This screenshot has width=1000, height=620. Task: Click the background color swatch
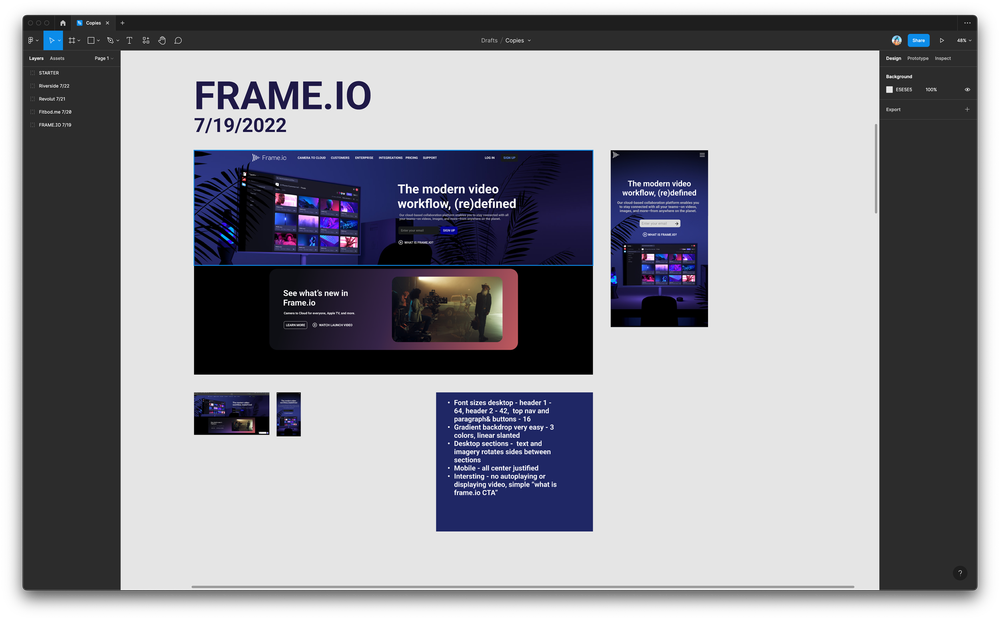pyautogui.click(x=889, y=89)
